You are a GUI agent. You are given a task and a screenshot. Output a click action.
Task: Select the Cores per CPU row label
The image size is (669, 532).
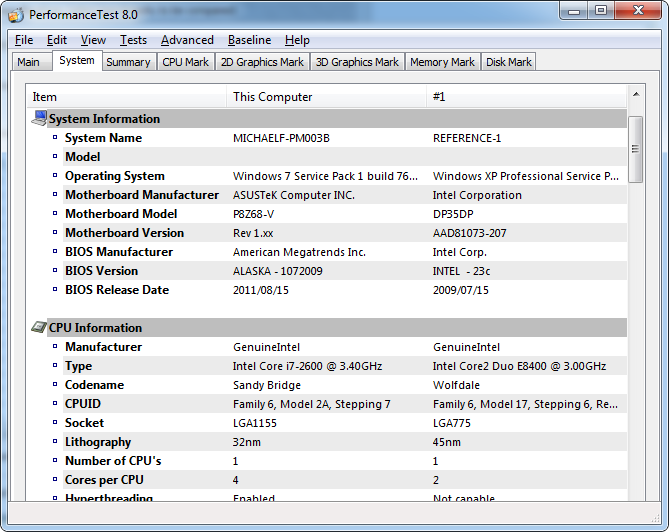point(104,480)
